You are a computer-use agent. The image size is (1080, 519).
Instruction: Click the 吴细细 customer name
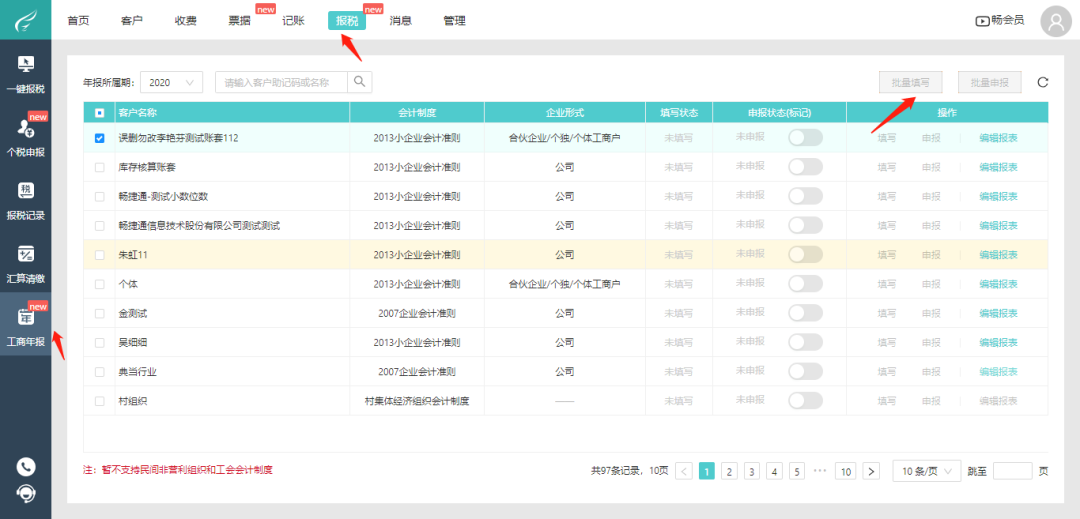pos(132,342)
